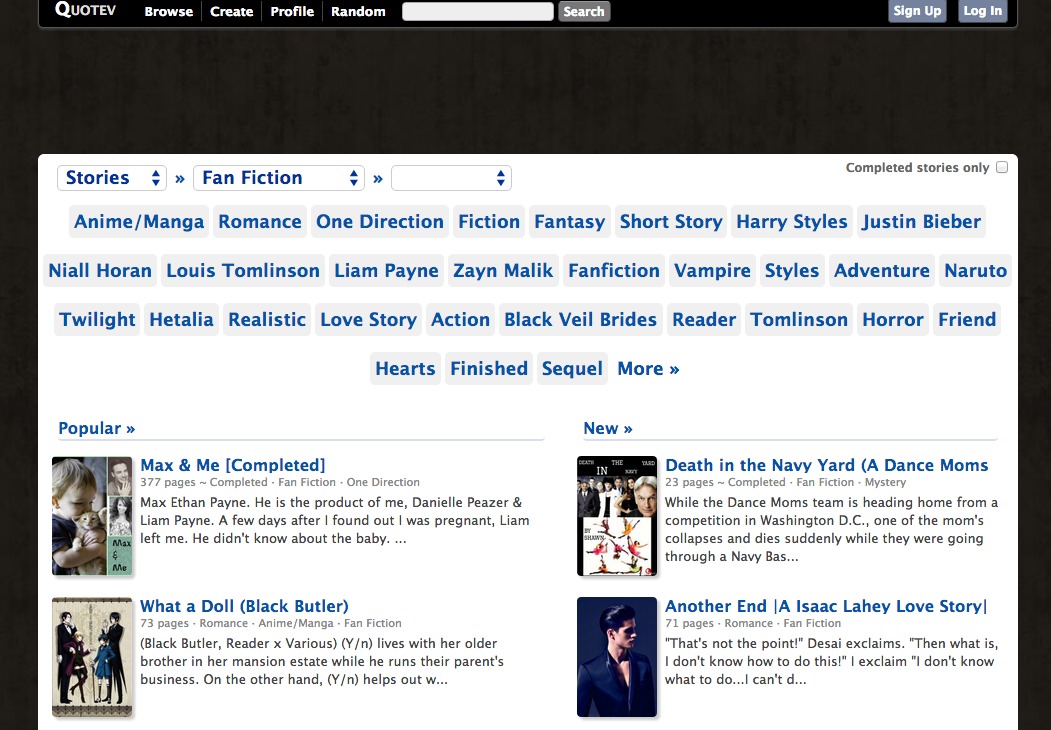Open the Liam Payne tag
1051x730 pixels.
click(386, 270)
